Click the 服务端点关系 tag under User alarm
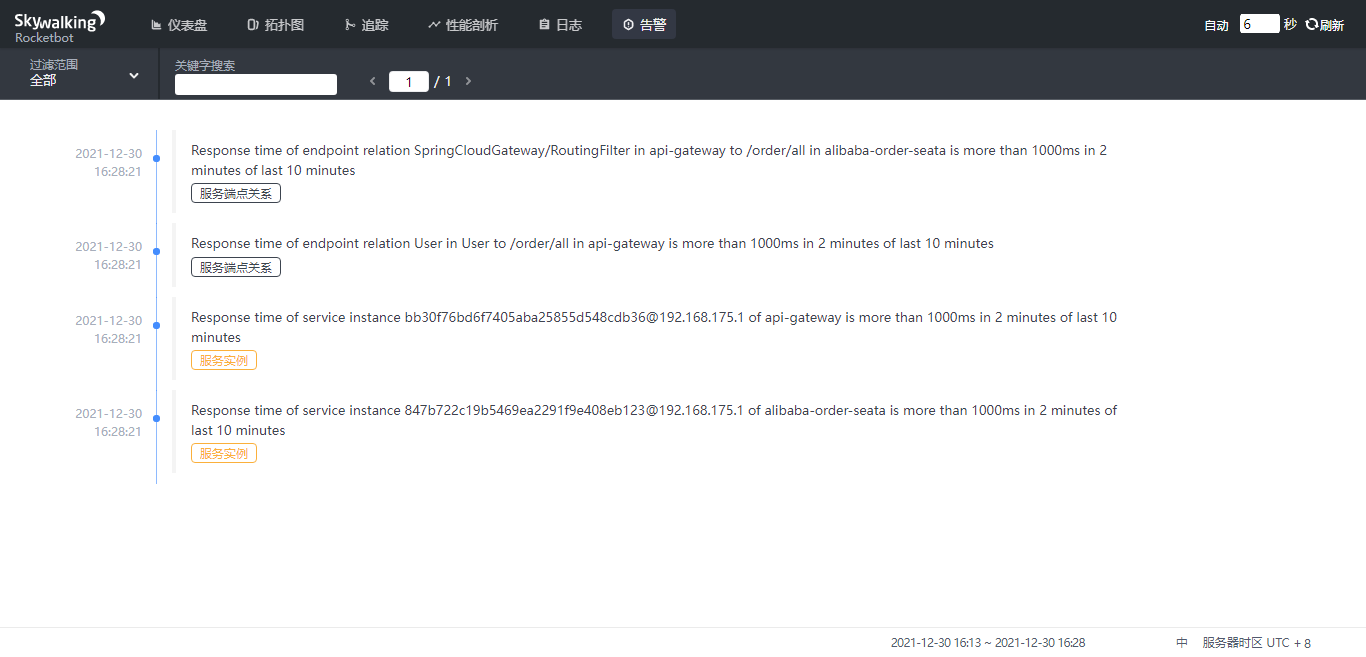 coord(236,267)
